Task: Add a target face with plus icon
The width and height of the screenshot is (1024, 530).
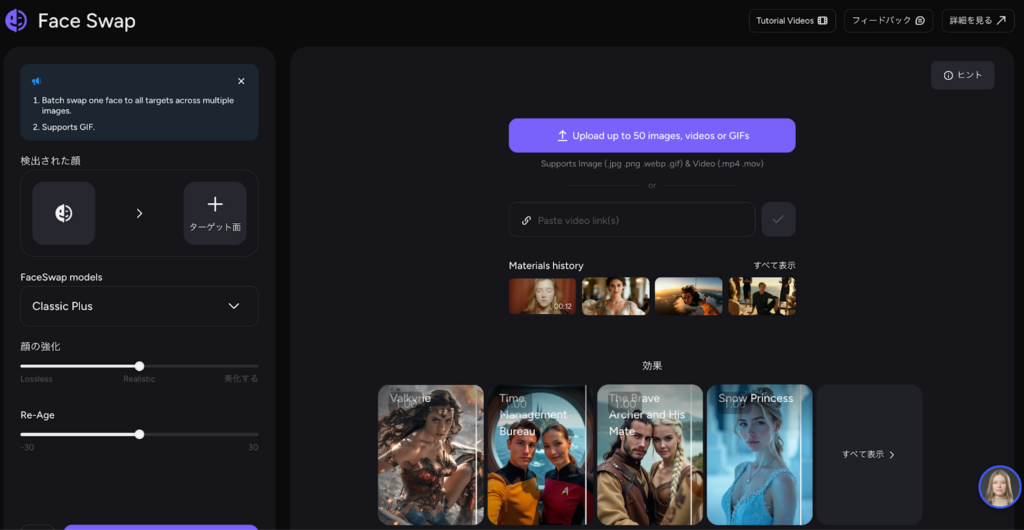Action: pos(215,213)
